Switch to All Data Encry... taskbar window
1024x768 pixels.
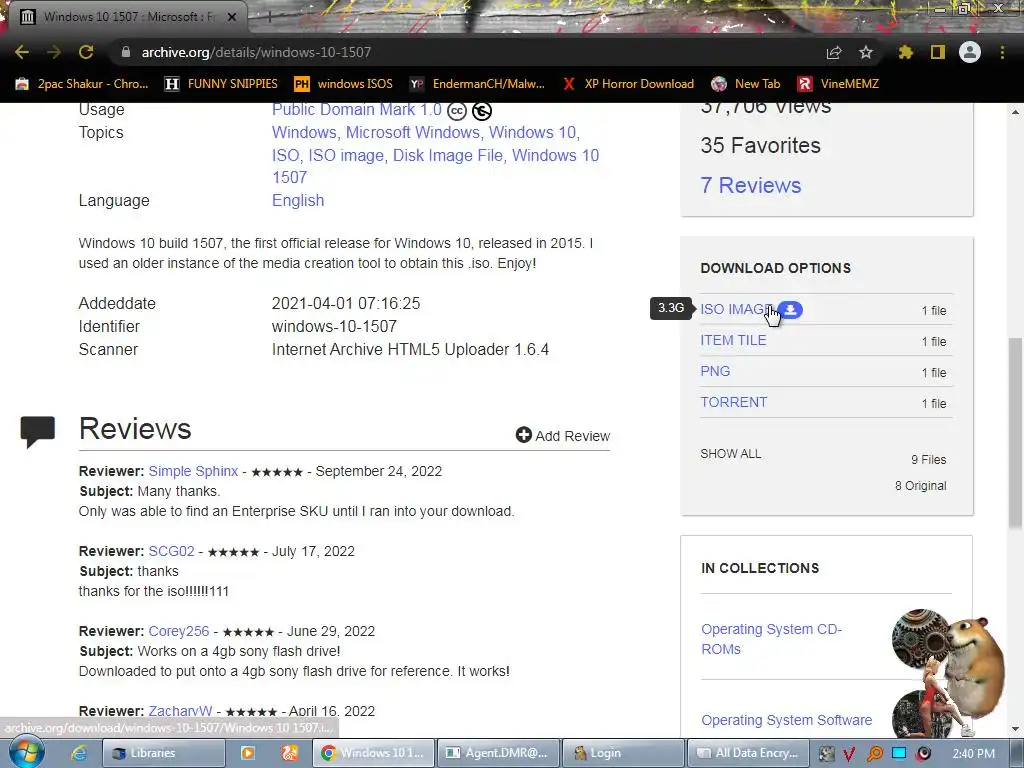click(x=748, y=753)
